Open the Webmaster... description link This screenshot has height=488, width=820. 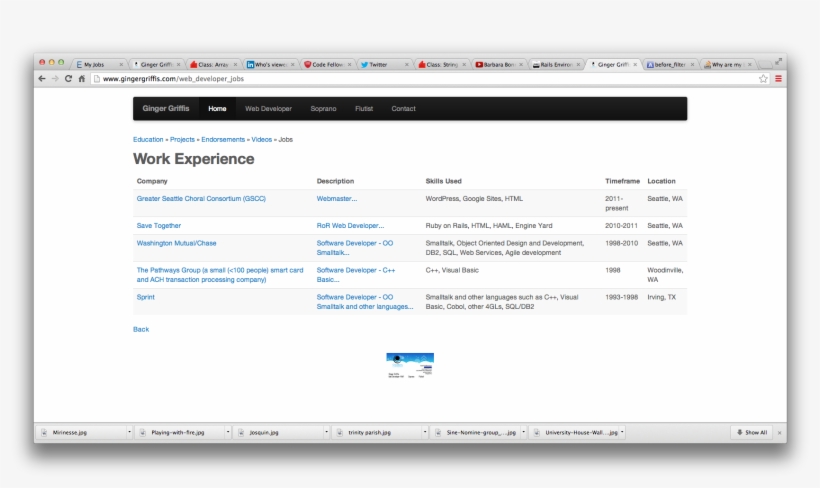337,199
